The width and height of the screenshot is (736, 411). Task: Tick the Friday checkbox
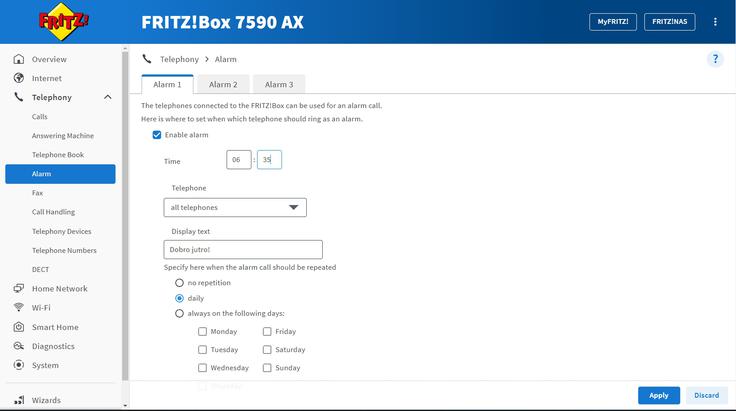pyautogui.click(x=267, y=332)
